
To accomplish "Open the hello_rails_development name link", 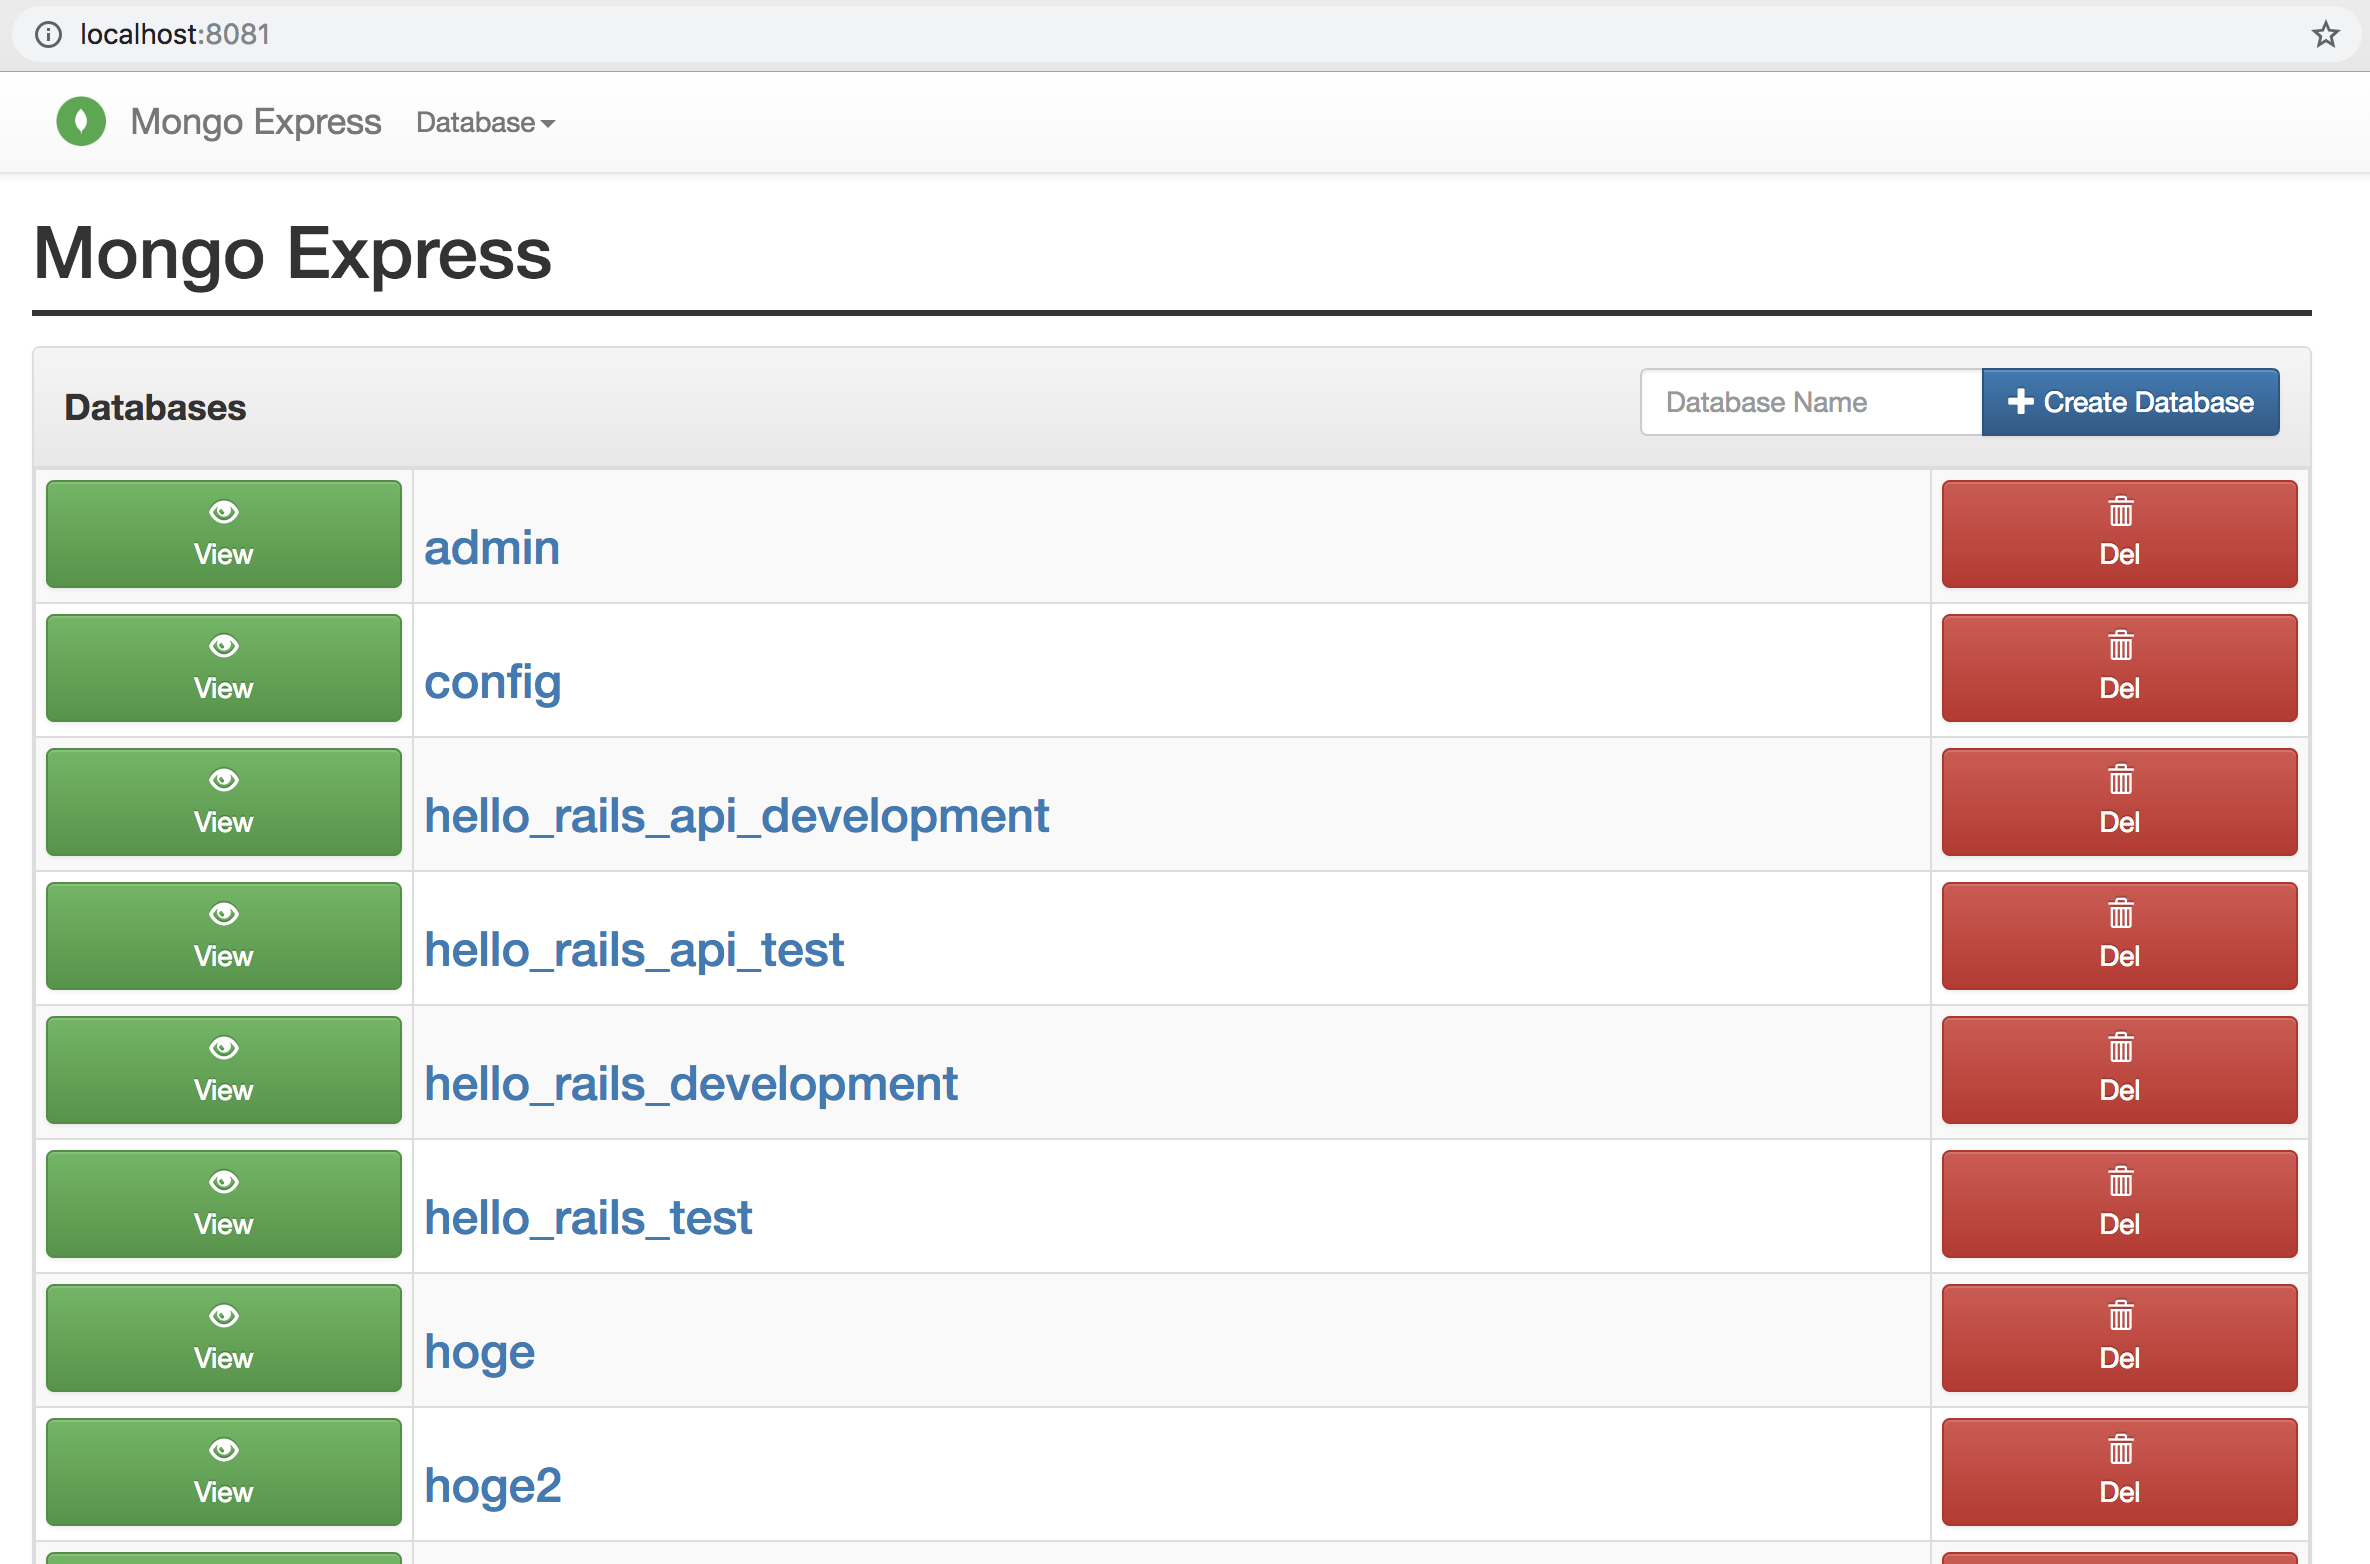I will pyautogui.click(x=691, y=1085).
